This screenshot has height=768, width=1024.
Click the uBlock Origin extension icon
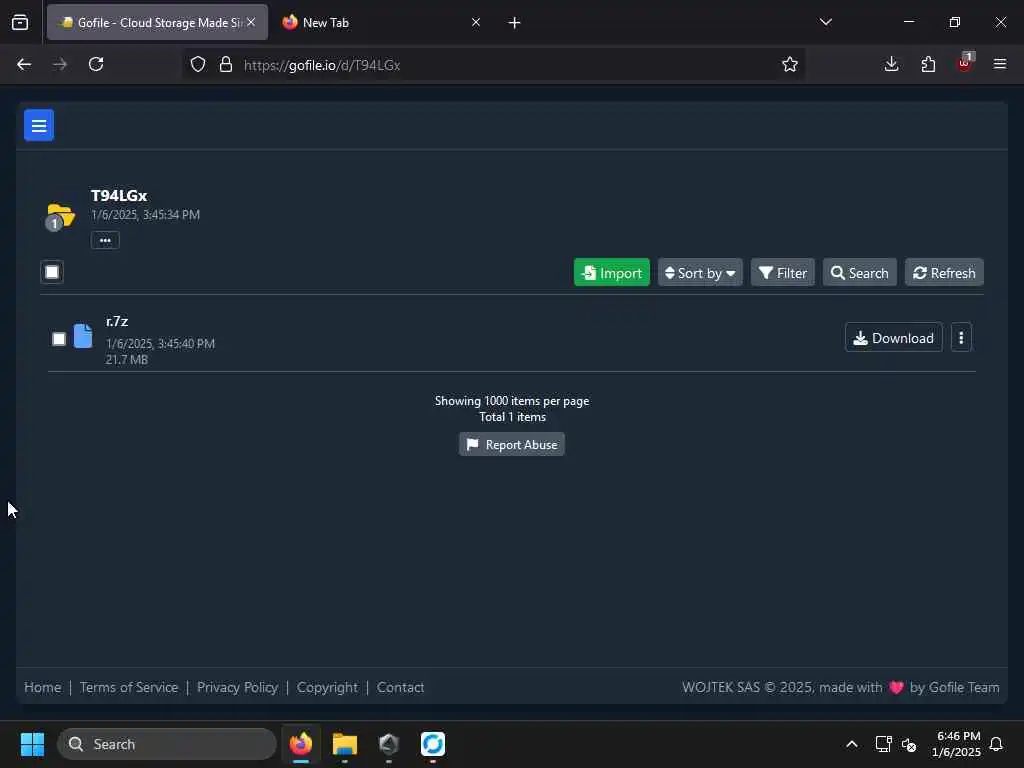[965, 63]
